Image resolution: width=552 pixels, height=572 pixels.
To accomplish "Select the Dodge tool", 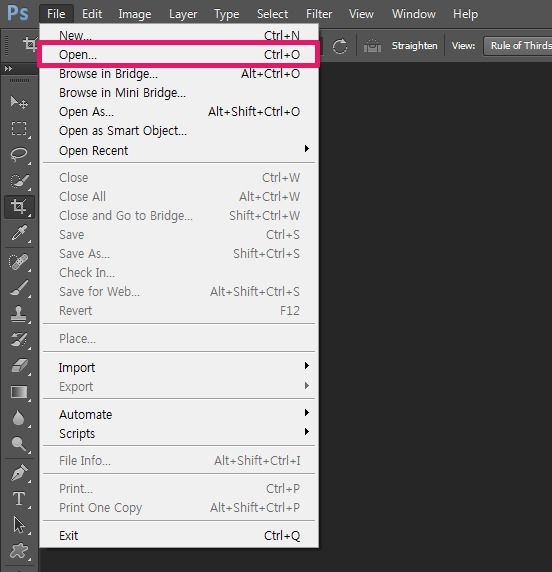I will pos(19,444).
